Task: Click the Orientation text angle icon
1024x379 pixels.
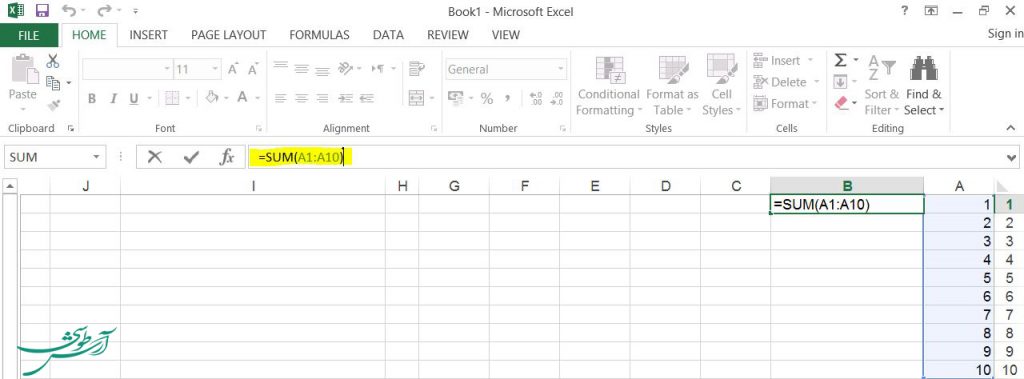Action: [x=345, y=68]
